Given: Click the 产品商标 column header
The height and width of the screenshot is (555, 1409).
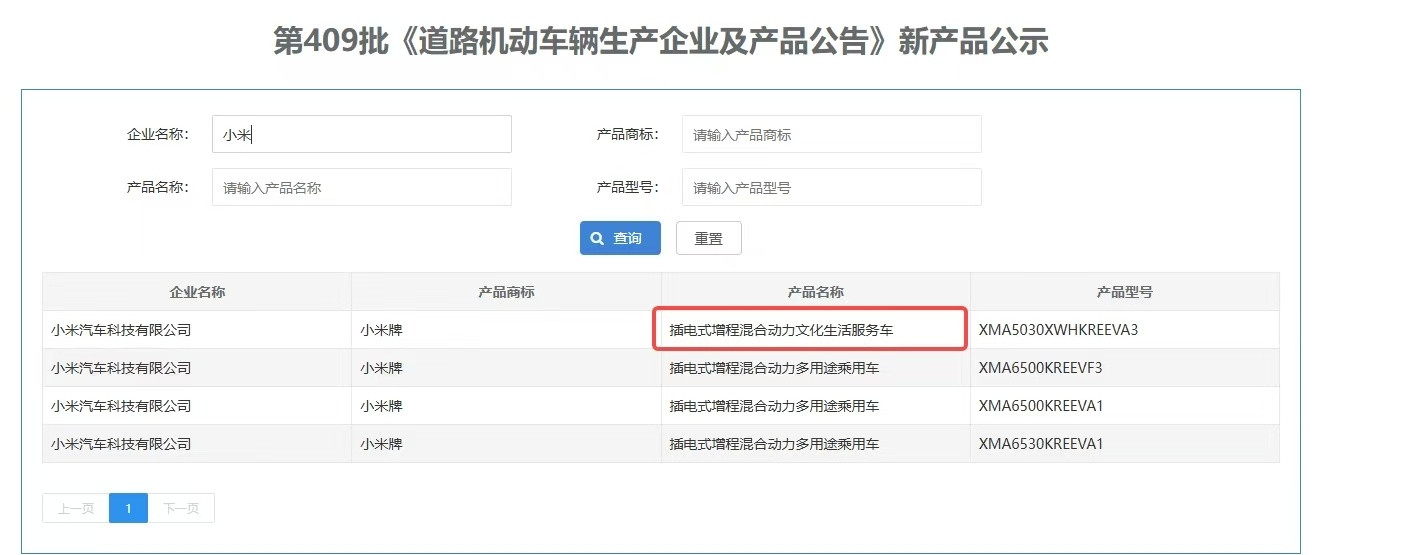Looking at the screenshot, I should (x=506, y=292).
